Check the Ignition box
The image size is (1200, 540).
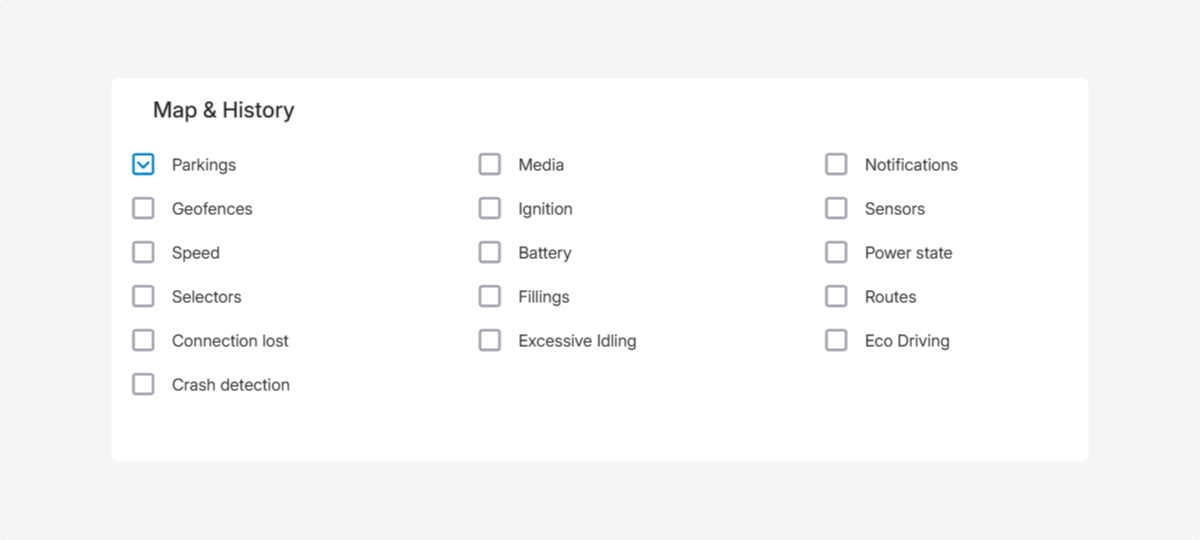click(489, 208)
